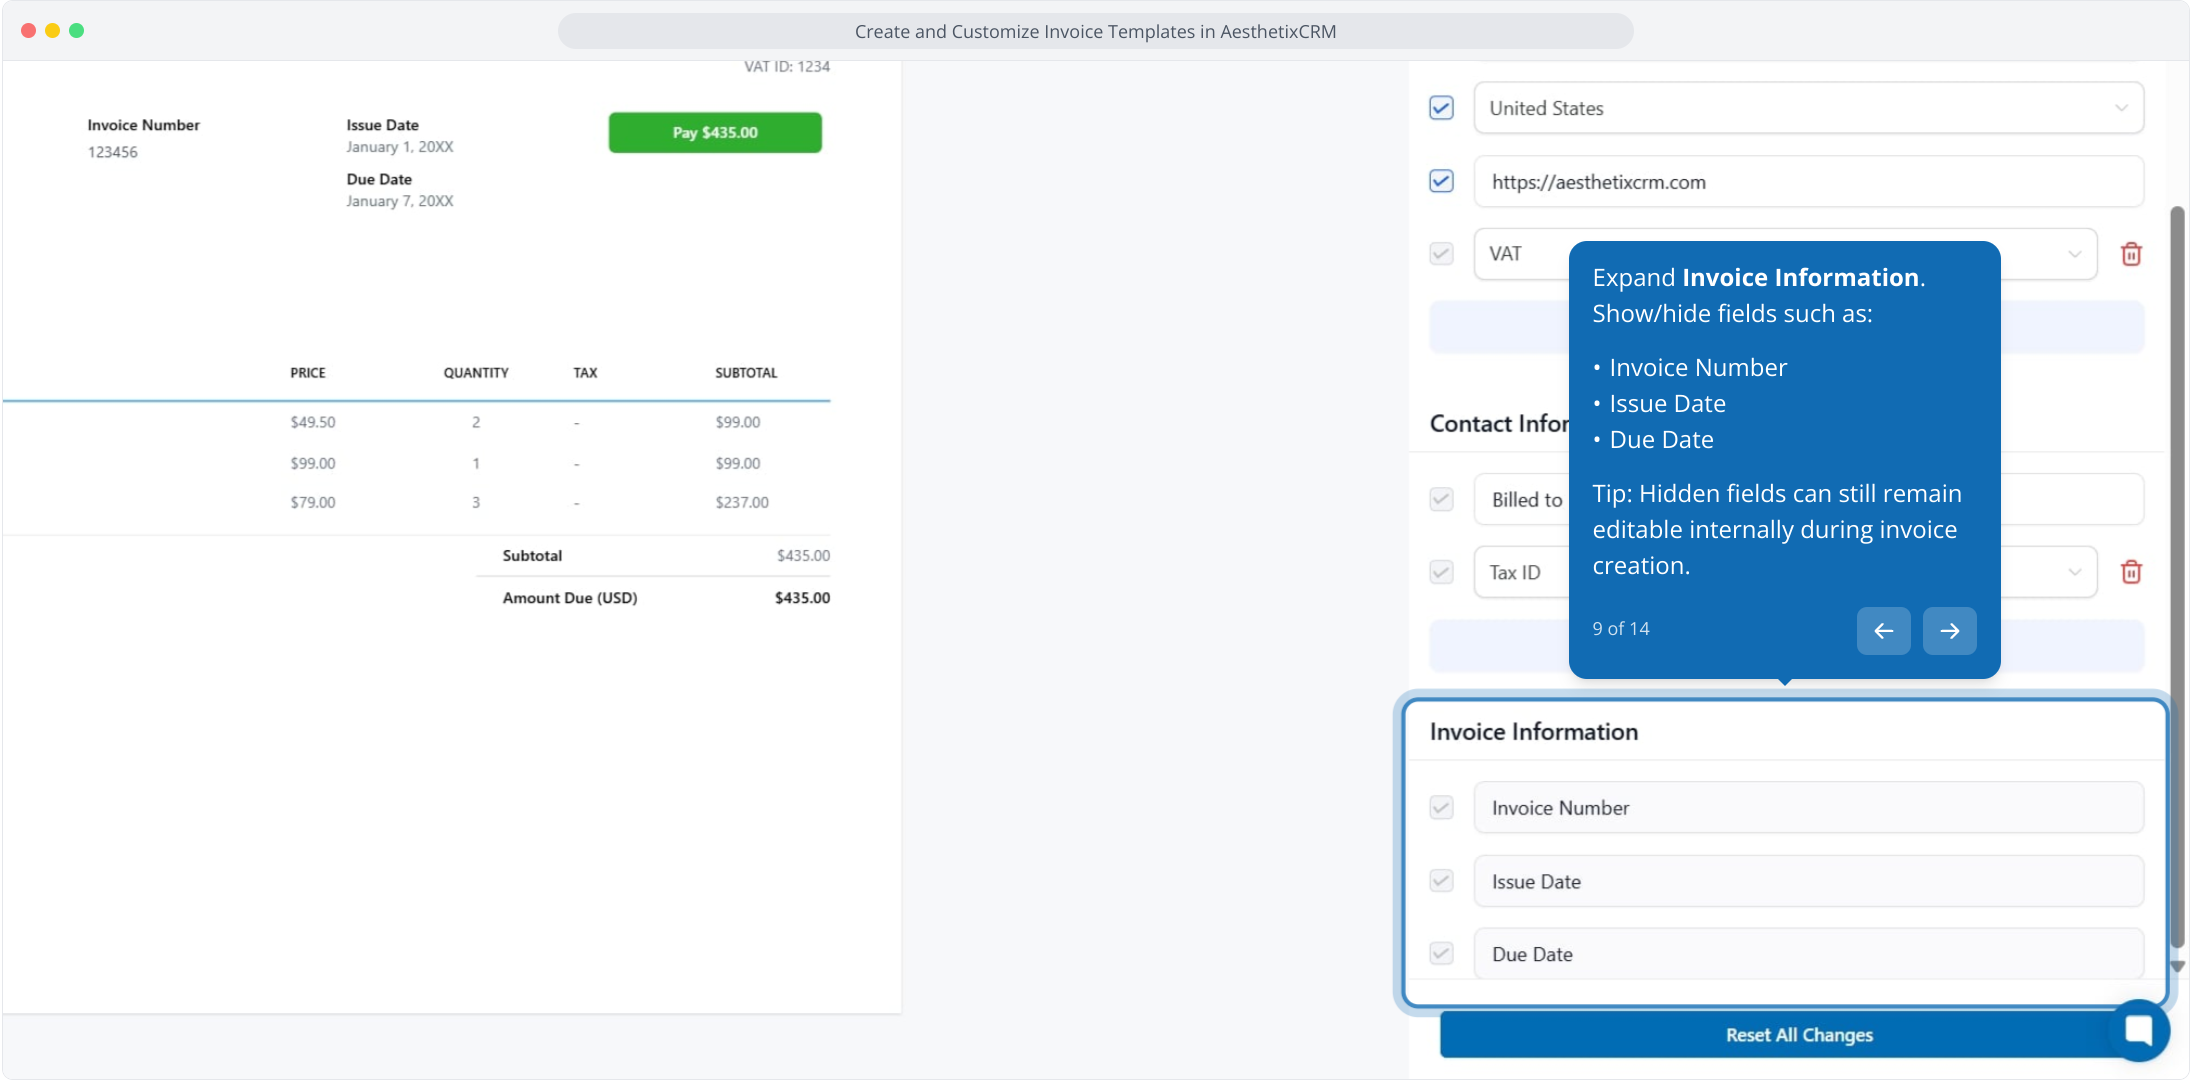The image size is (2192, 1080).
Task: Toggle the Due Date checkbox
Action: pyautogui.click(x=1441, y=954)
